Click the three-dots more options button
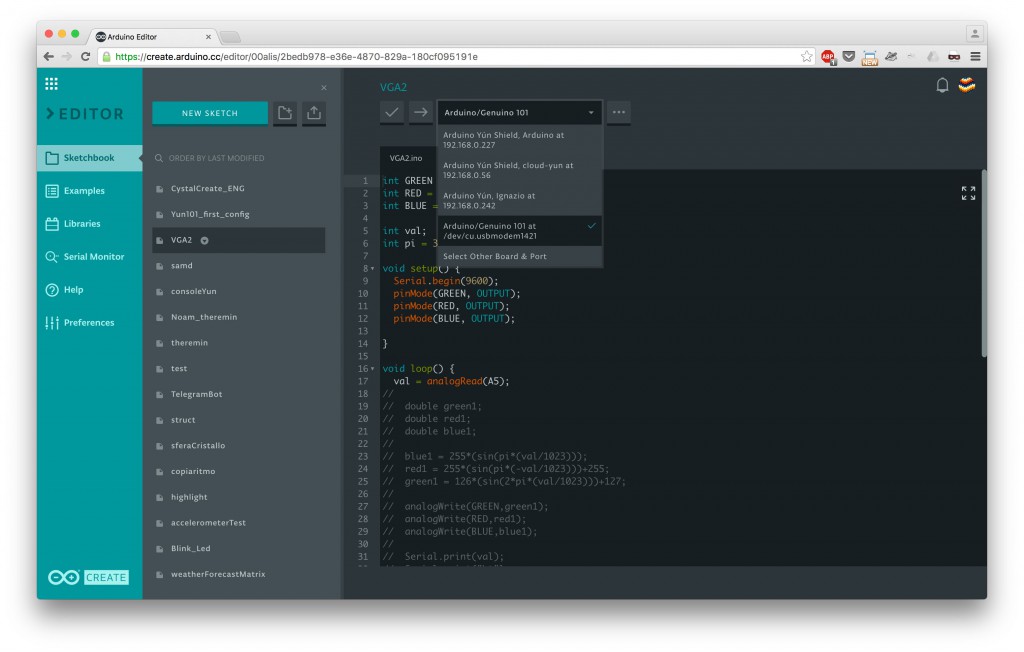The height and width of the screenshot is (652, 1024). 618,112
